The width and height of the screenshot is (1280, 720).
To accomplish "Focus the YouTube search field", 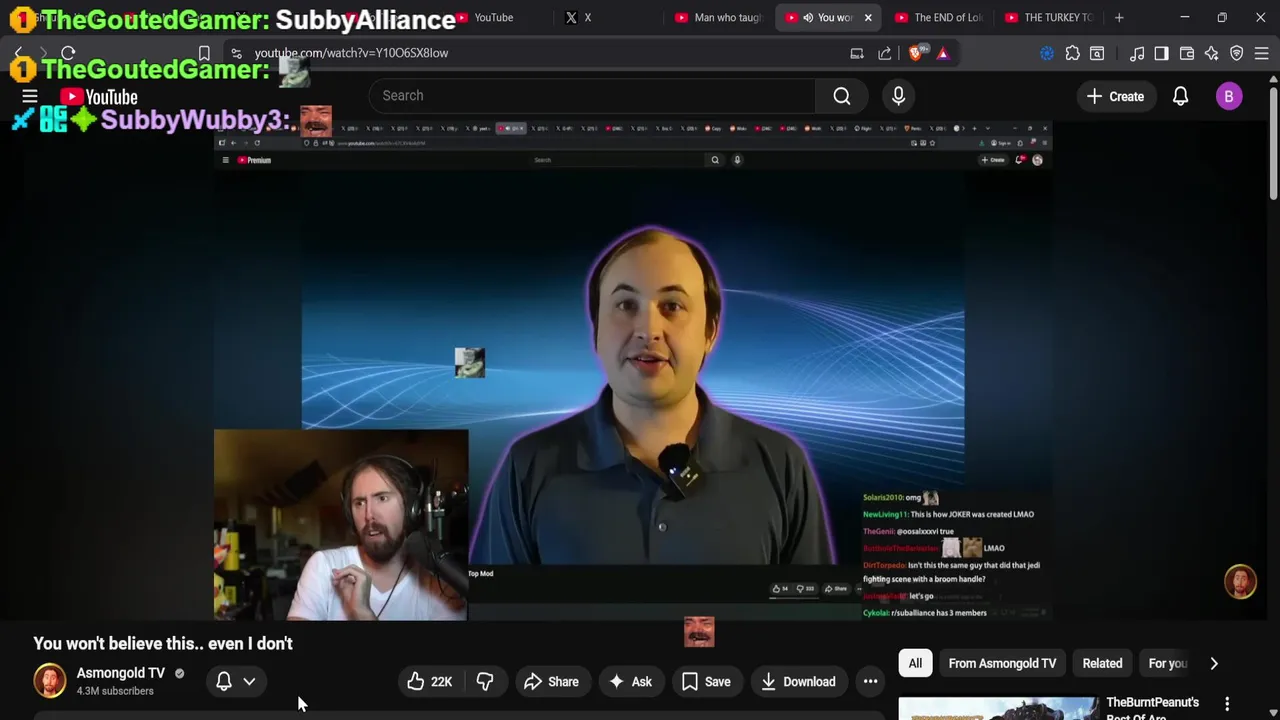I will (593, 96).
